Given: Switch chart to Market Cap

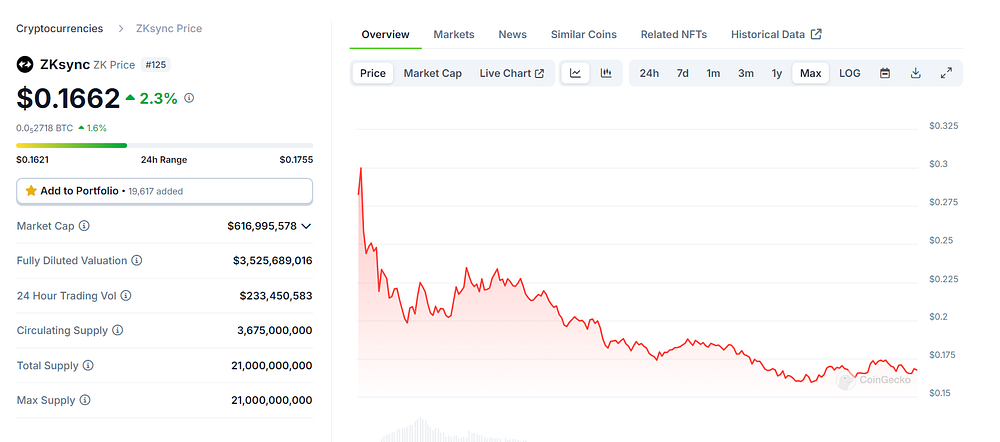Looking at the screenshot, I should coord(432,73).
